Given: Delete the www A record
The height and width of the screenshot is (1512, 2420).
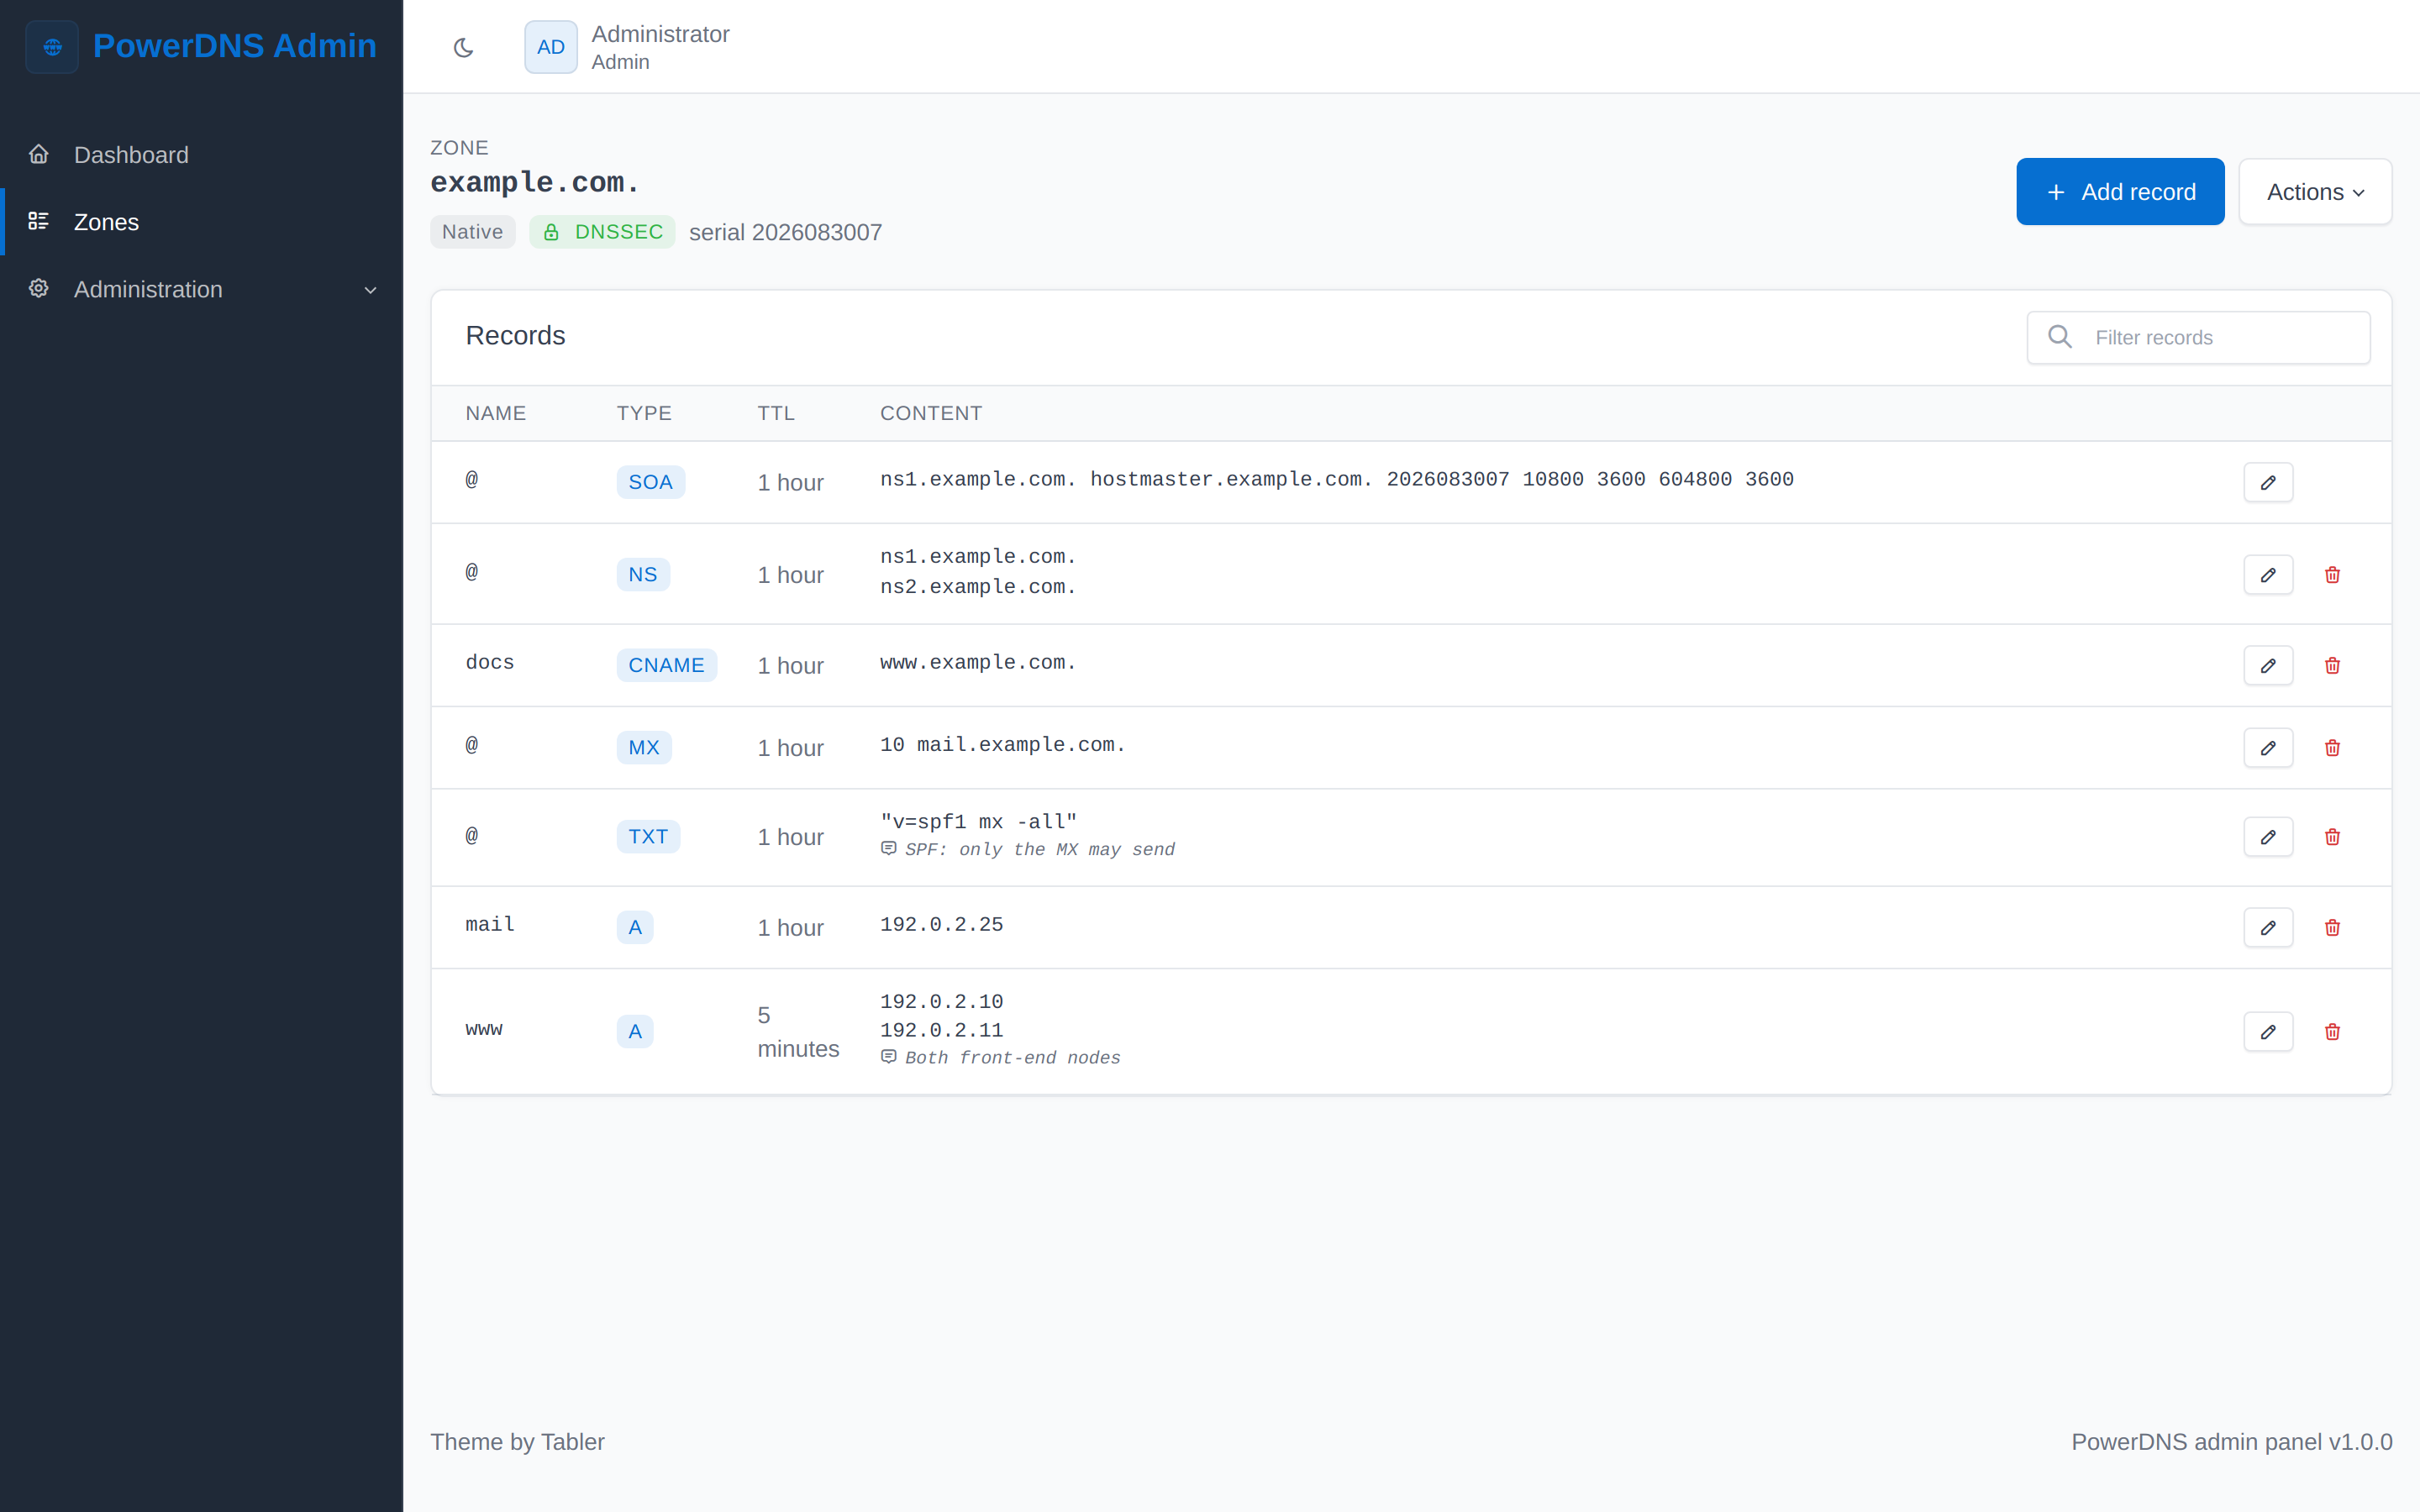Looking at the screenshot, I should tap(2332, 1032).
